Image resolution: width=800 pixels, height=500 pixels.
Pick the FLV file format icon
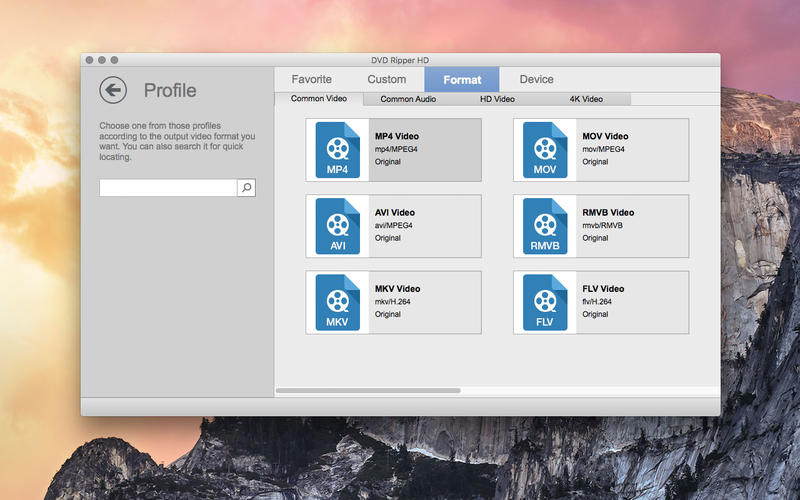tap(545, 302)
